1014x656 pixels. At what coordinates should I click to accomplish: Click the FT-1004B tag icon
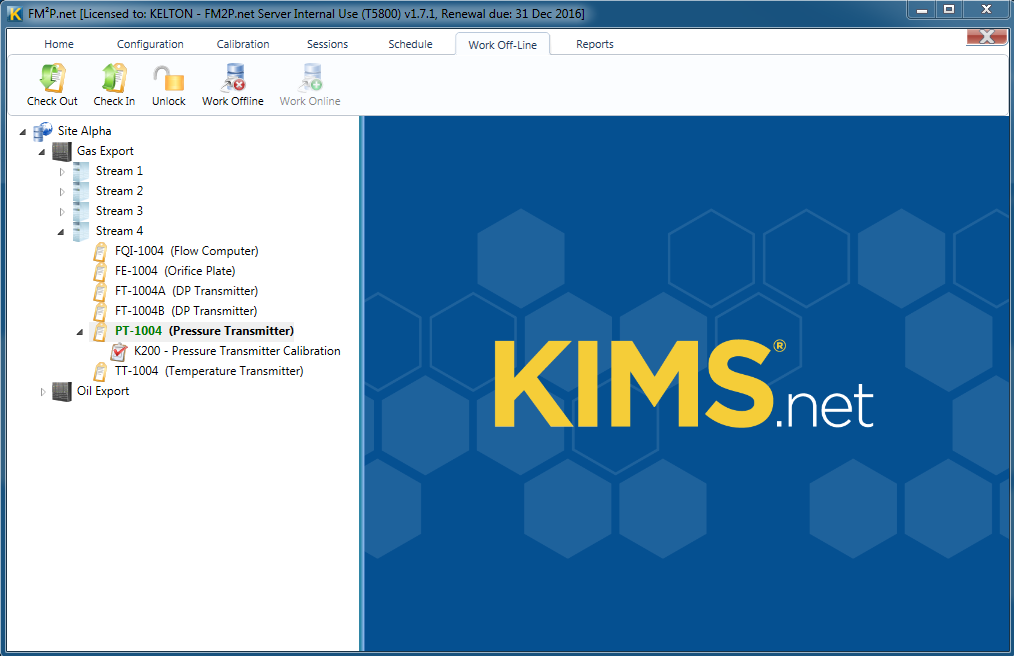tap(100, 312)
